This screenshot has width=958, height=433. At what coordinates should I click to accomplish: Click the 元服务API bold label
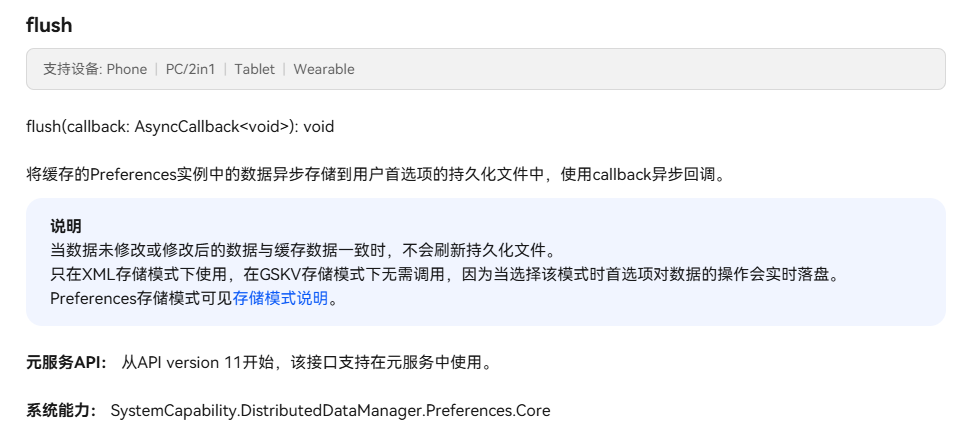[67, 363]
